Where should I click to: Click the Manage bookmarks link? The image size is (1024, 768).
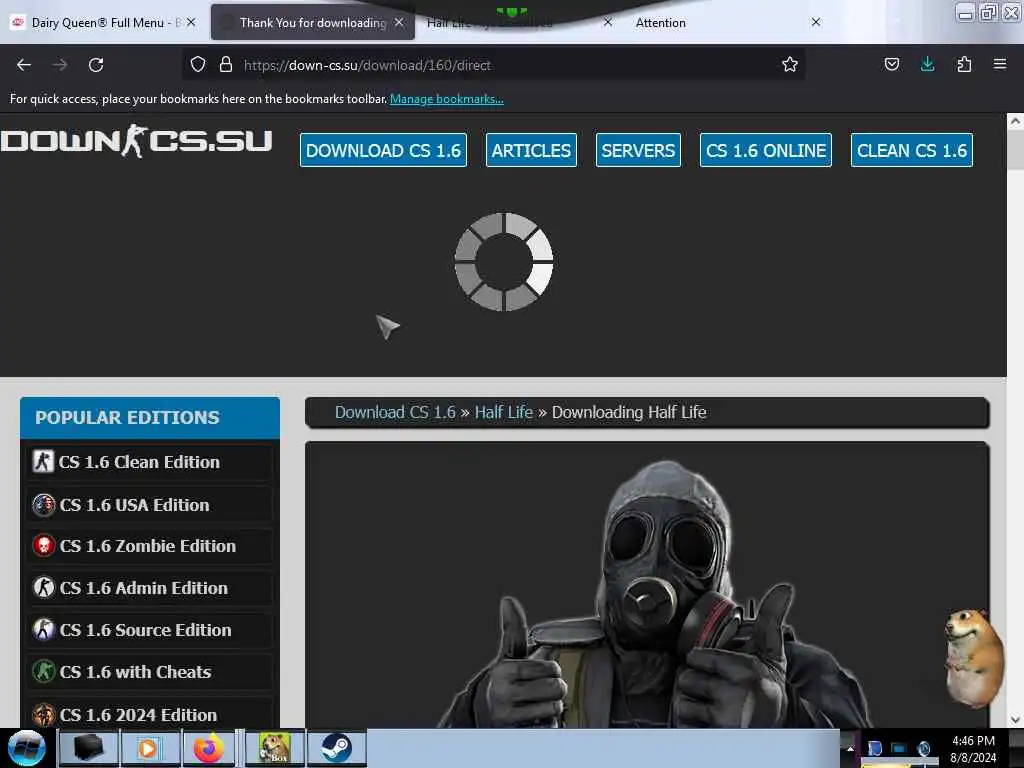coord(447,99)
